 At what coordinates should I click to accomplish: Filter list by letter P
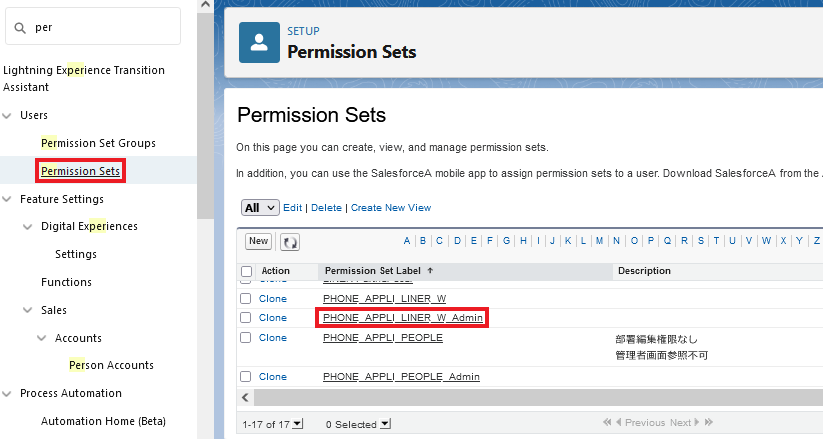click(x=650, y=241)
